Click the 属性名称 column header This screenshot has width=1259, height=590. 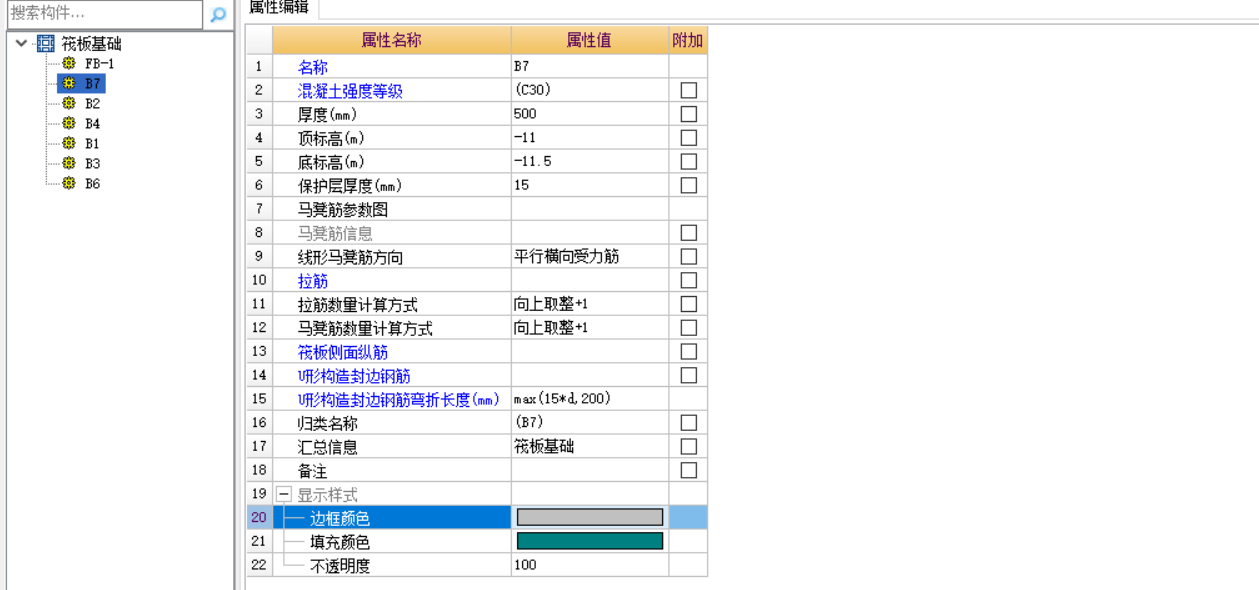pos(392,40)
